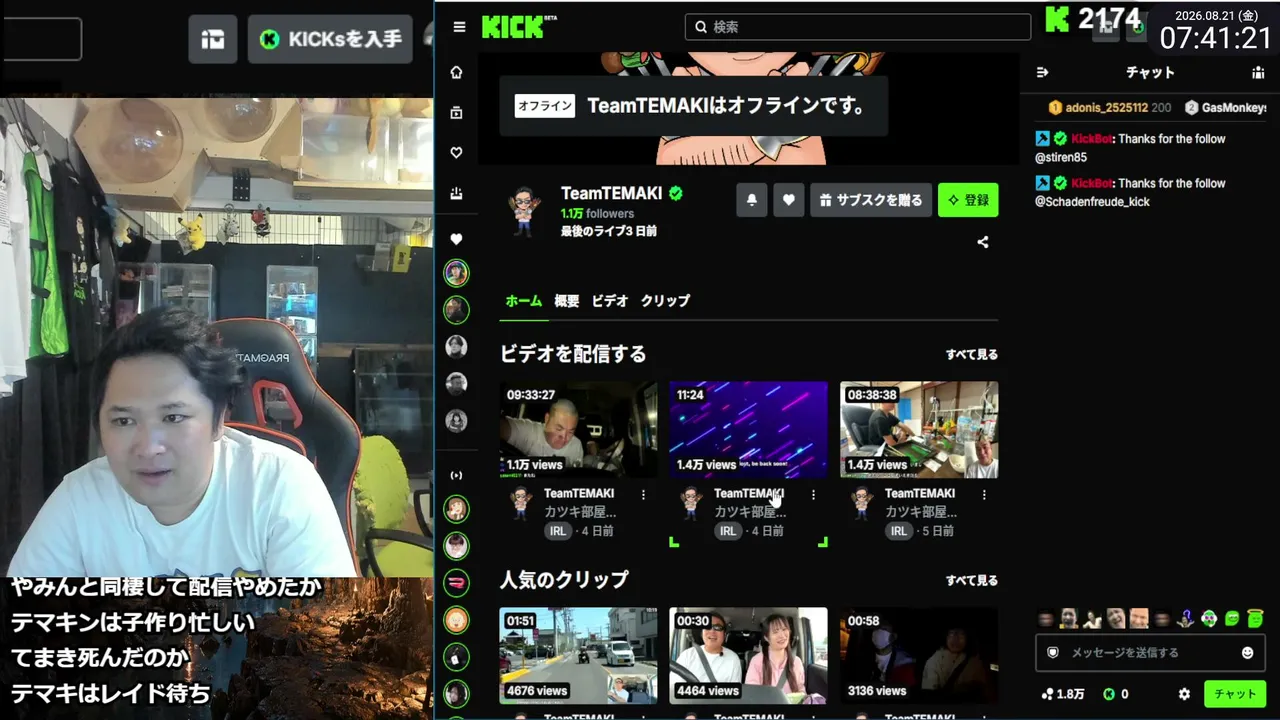Click IRL tag under the 09:33:27 video
Screen dimensions: 1280x720
pos(558,531)
